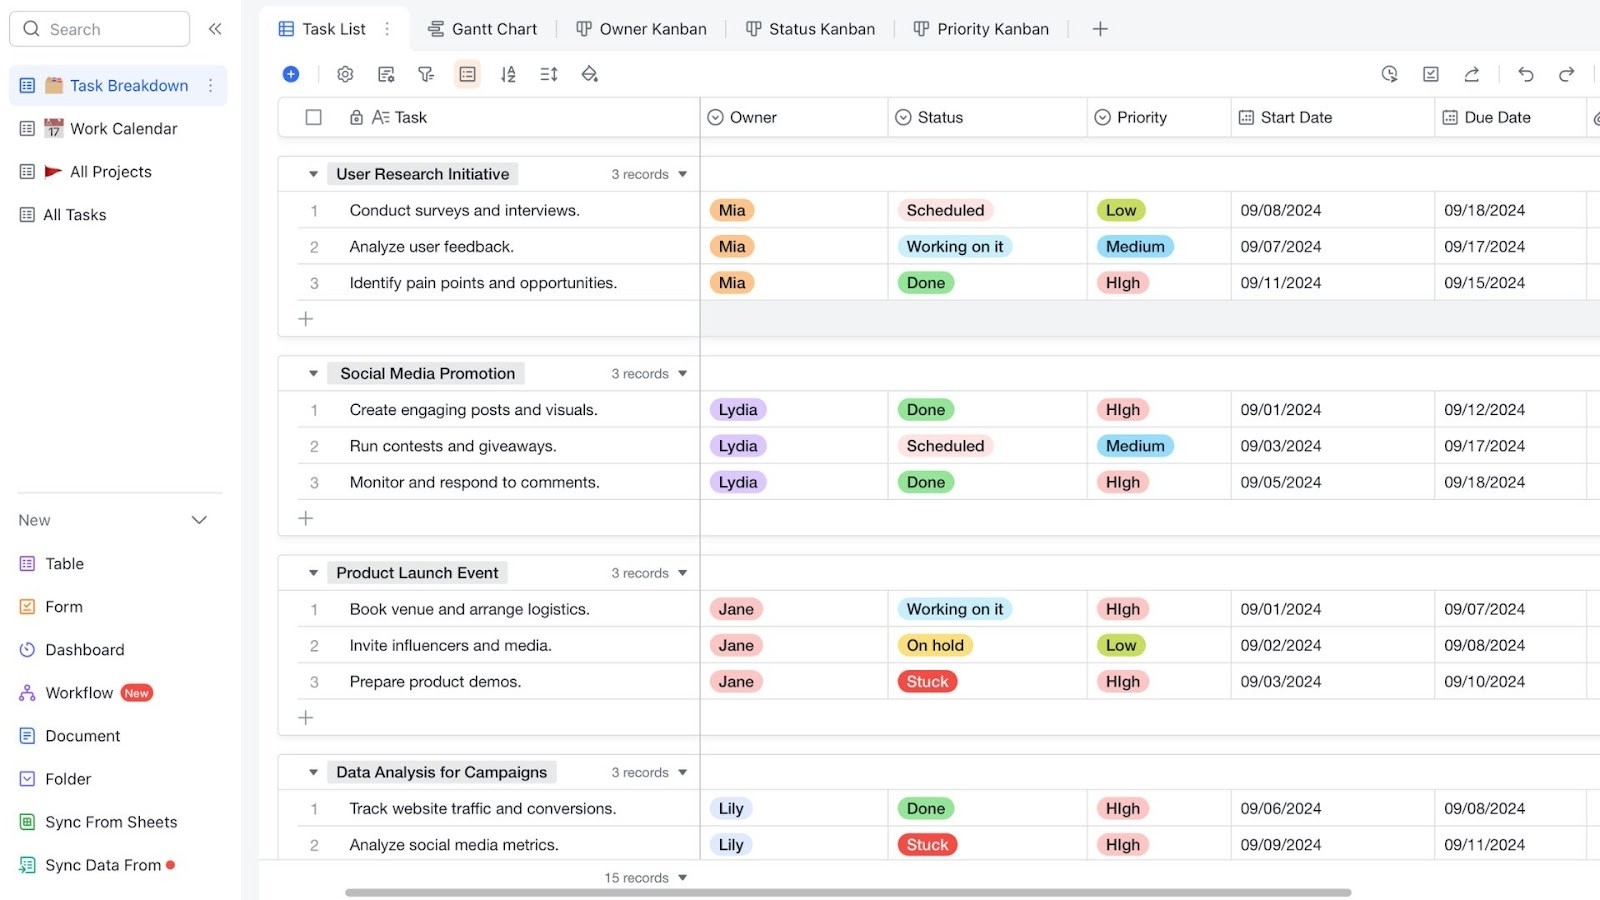Screen dimensions: 1600x900
Task: Collapse the User Research Initiative group
Action: [313, 174]
